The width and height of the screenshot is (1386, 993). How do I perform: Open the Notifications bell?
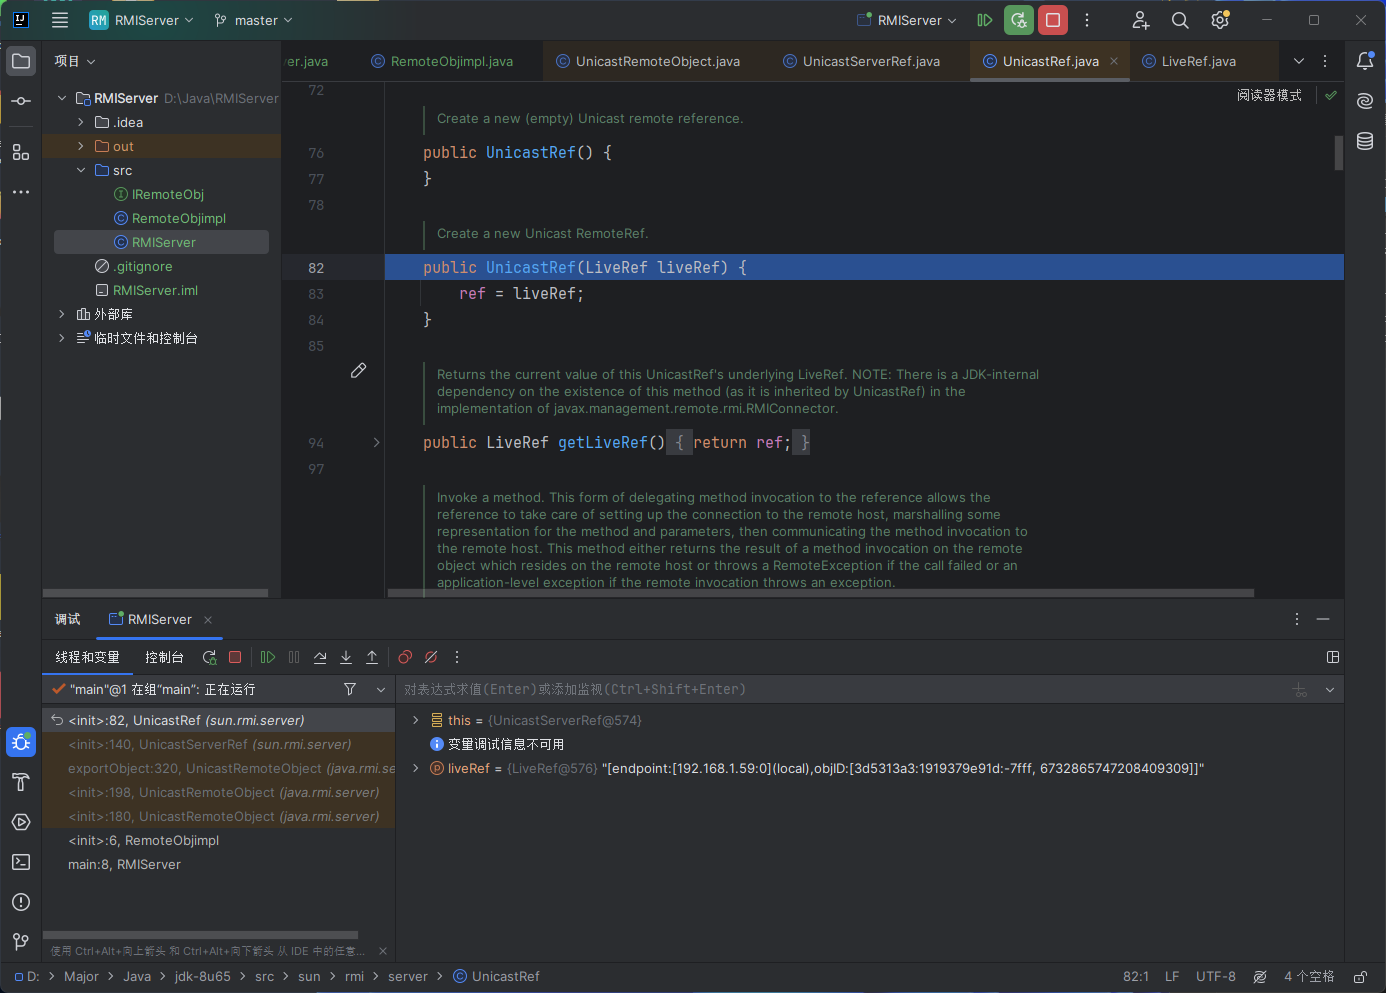coord(1365,61)
